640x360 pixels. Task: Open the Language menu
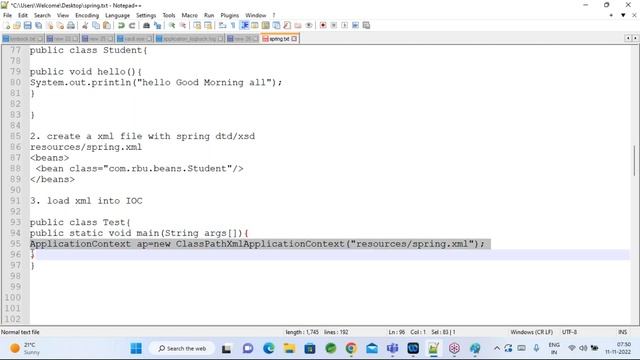coord(117,15)
